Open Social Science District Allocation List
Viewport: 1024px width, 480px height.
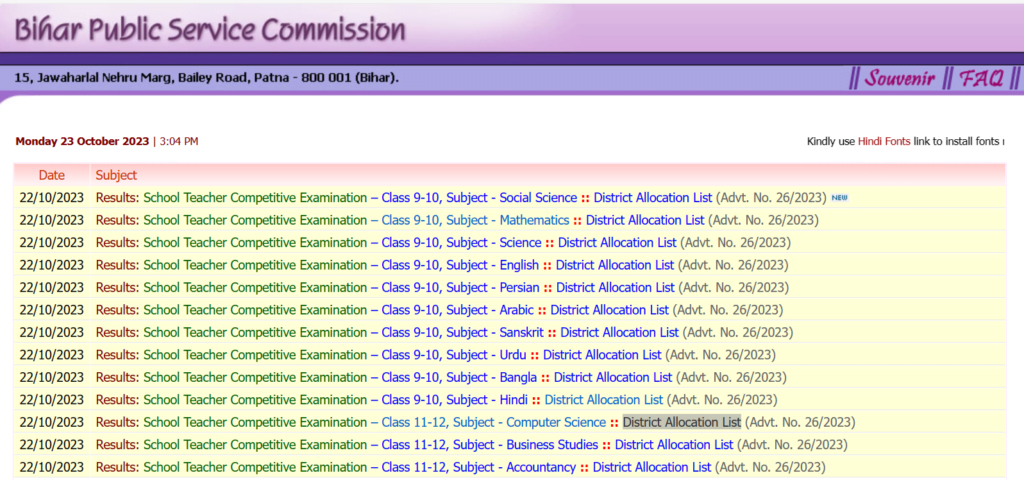pos(652,198)
